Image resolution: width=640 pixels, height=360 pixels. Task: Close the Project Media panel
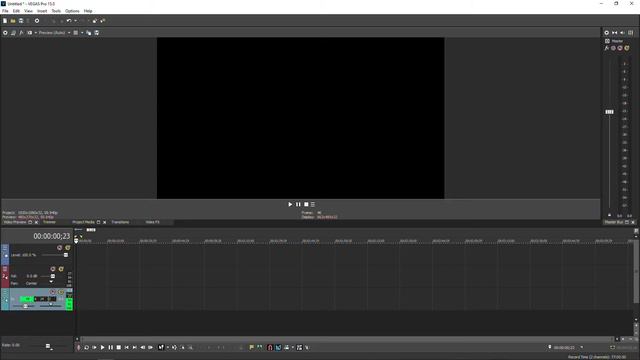[104, 222]
